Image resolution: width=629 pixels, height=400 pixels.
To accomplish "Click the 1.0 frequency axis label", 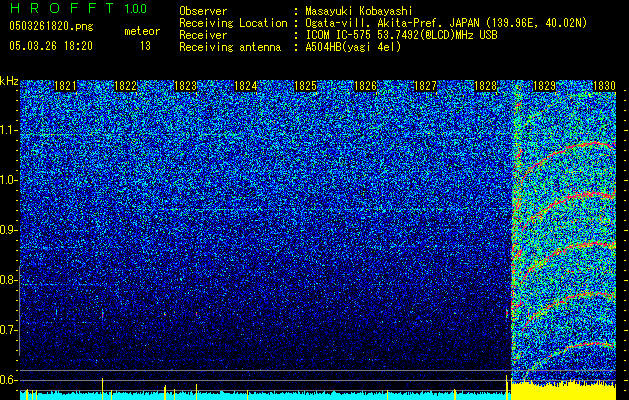I will (x=8, y=180).
